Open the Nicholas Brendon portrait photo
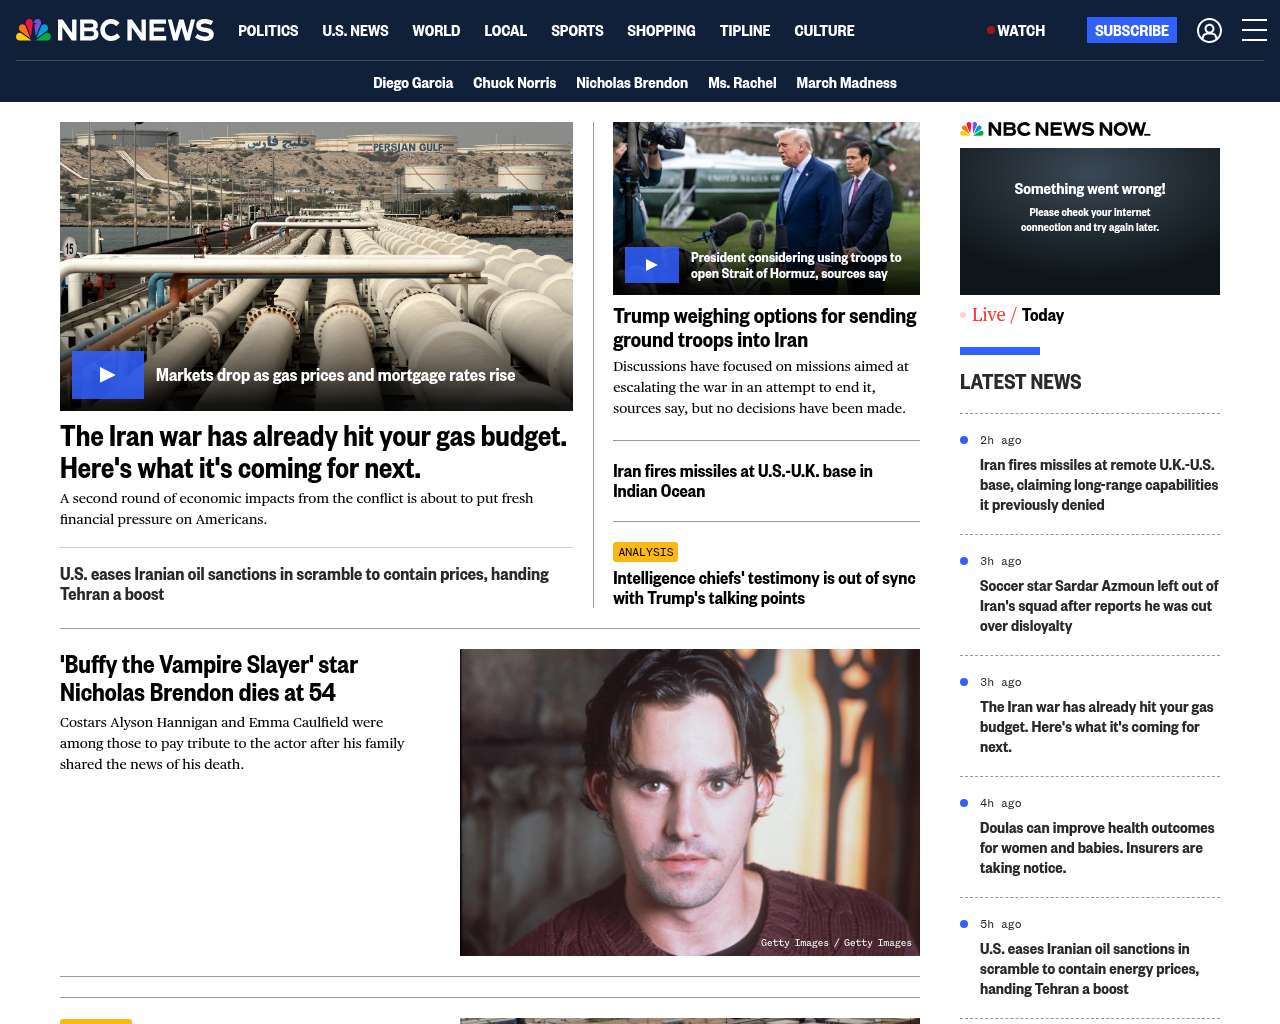Screen dimensions: 1280x1024 tap(689, 802)
